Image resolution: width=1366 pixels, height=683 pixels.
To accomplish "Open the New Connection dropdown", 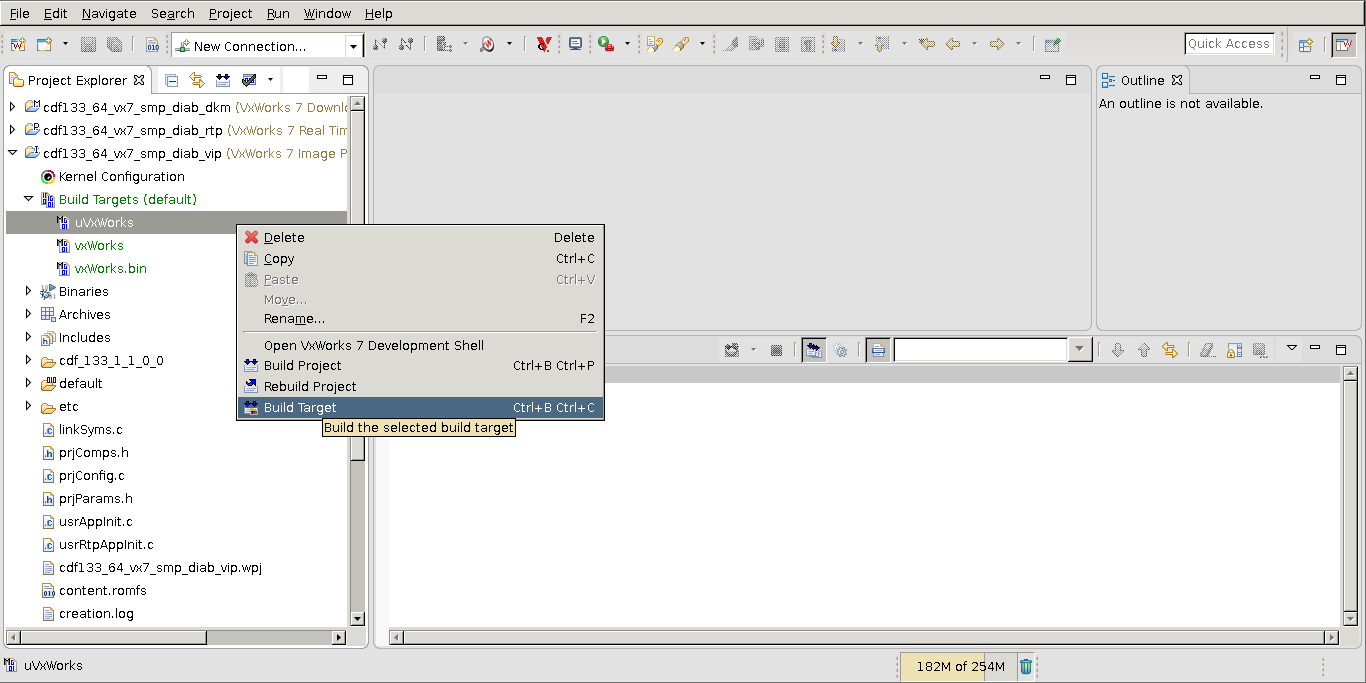I will coord(353,46).
